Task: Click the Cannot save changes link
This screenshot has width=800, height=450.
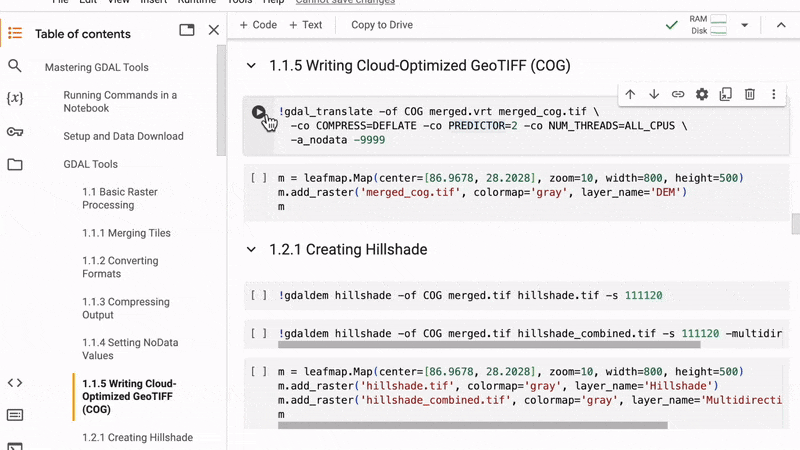Action: (345, 2)
